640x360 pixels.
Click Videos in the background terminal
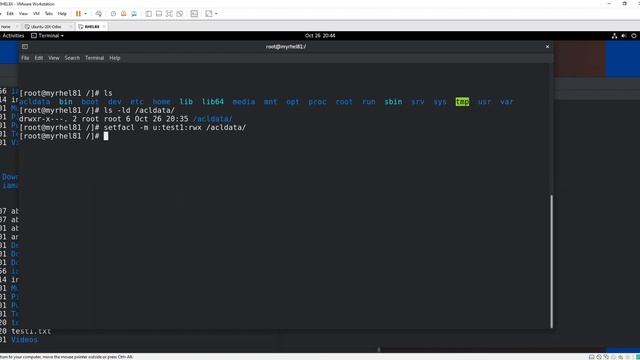click(x=24, y=340)
